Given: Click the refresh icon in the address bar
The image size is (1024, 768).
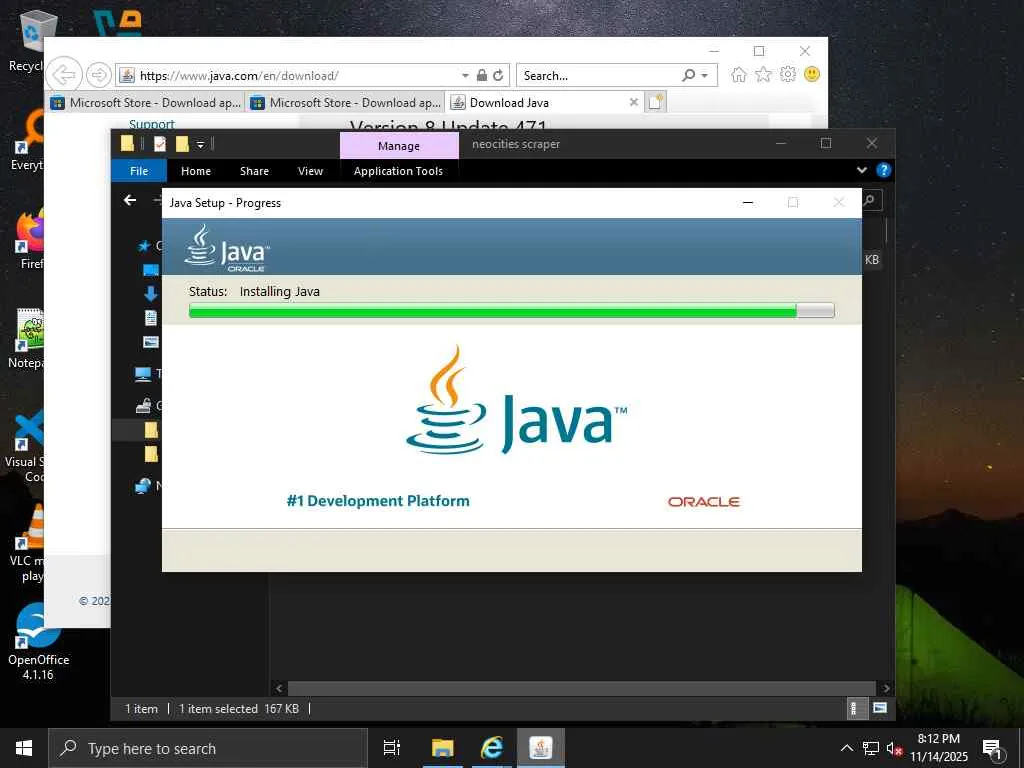Looking at the screenshot, I should [x=498, y=75].
